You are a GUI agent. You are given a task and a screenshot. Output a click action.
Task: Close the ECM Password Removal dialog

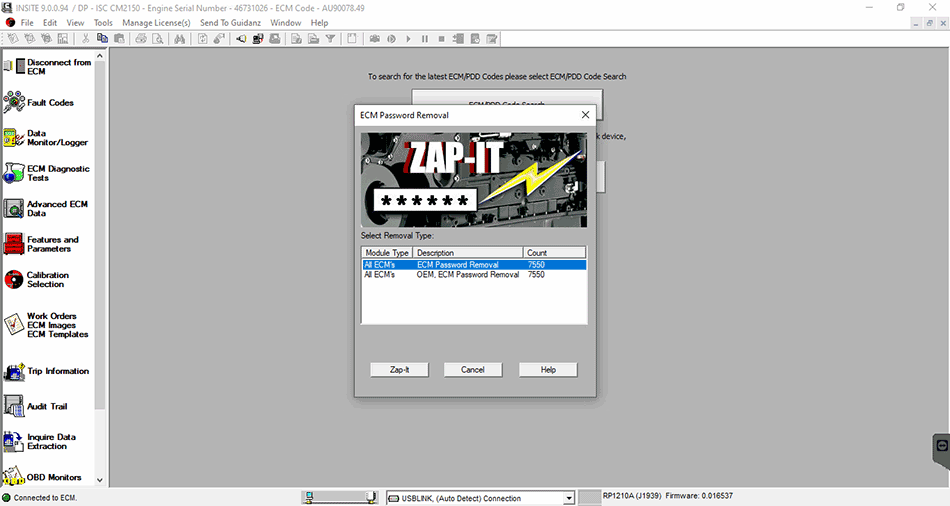(x=585, y=115)
